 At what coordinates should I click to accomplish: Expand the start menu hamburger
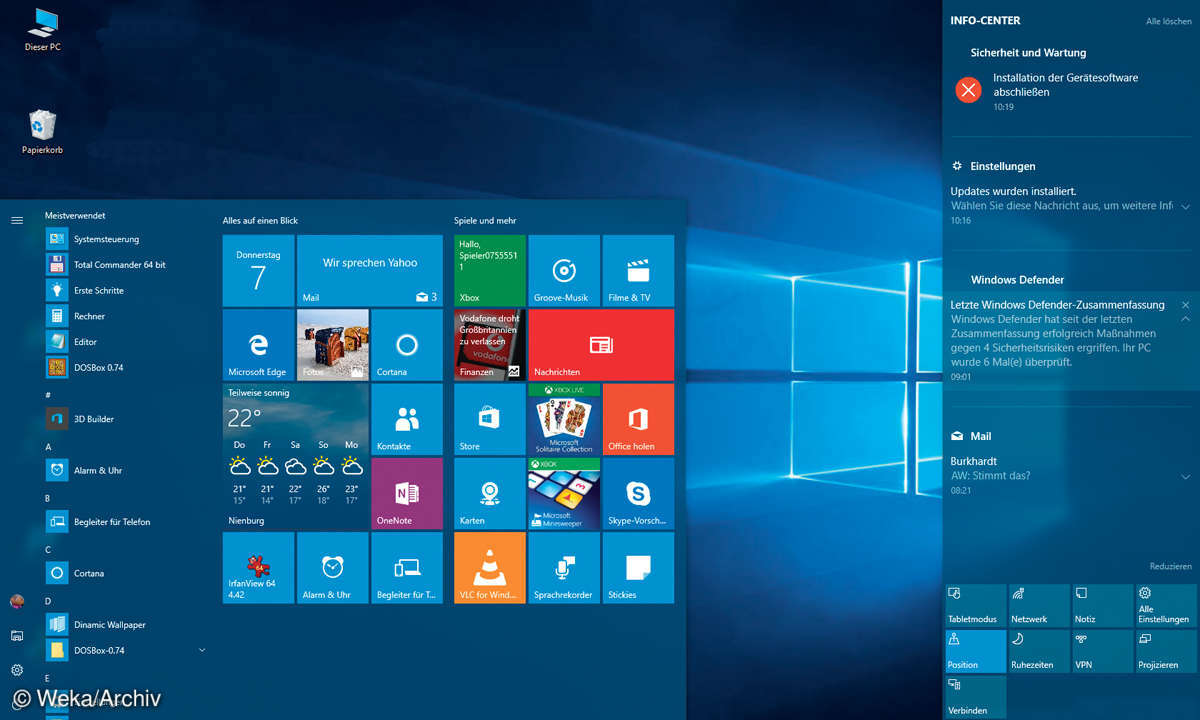tap(17, 220)
